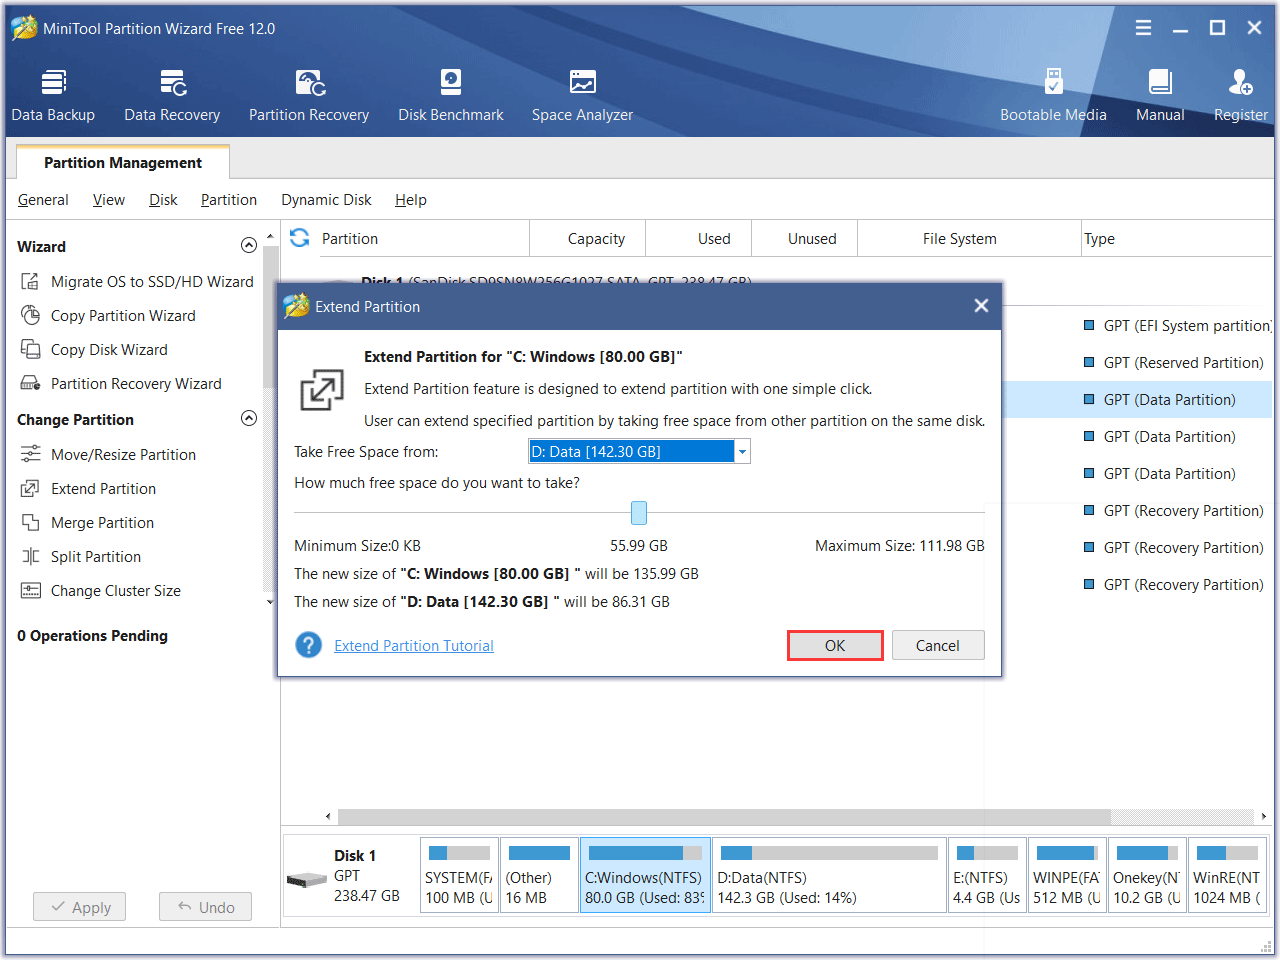
Task: Select WINPE 512 MB block in disk map
Action: 1067,876
